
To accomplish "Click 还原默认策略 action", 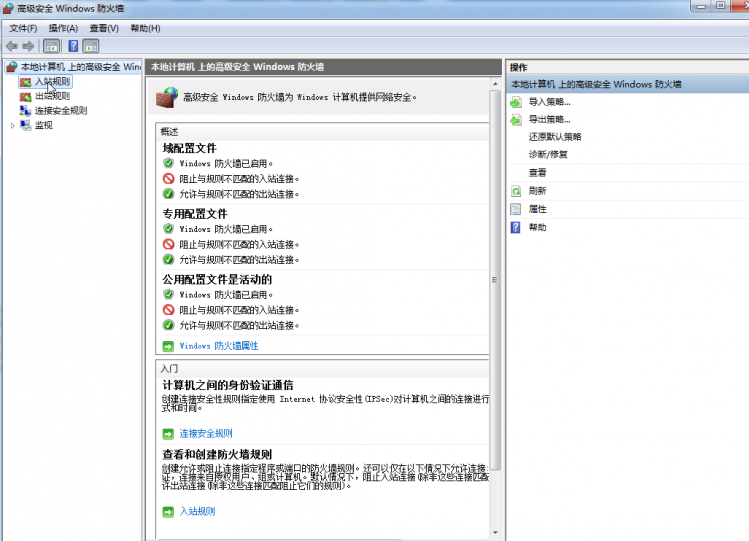I will pos(555,137).
